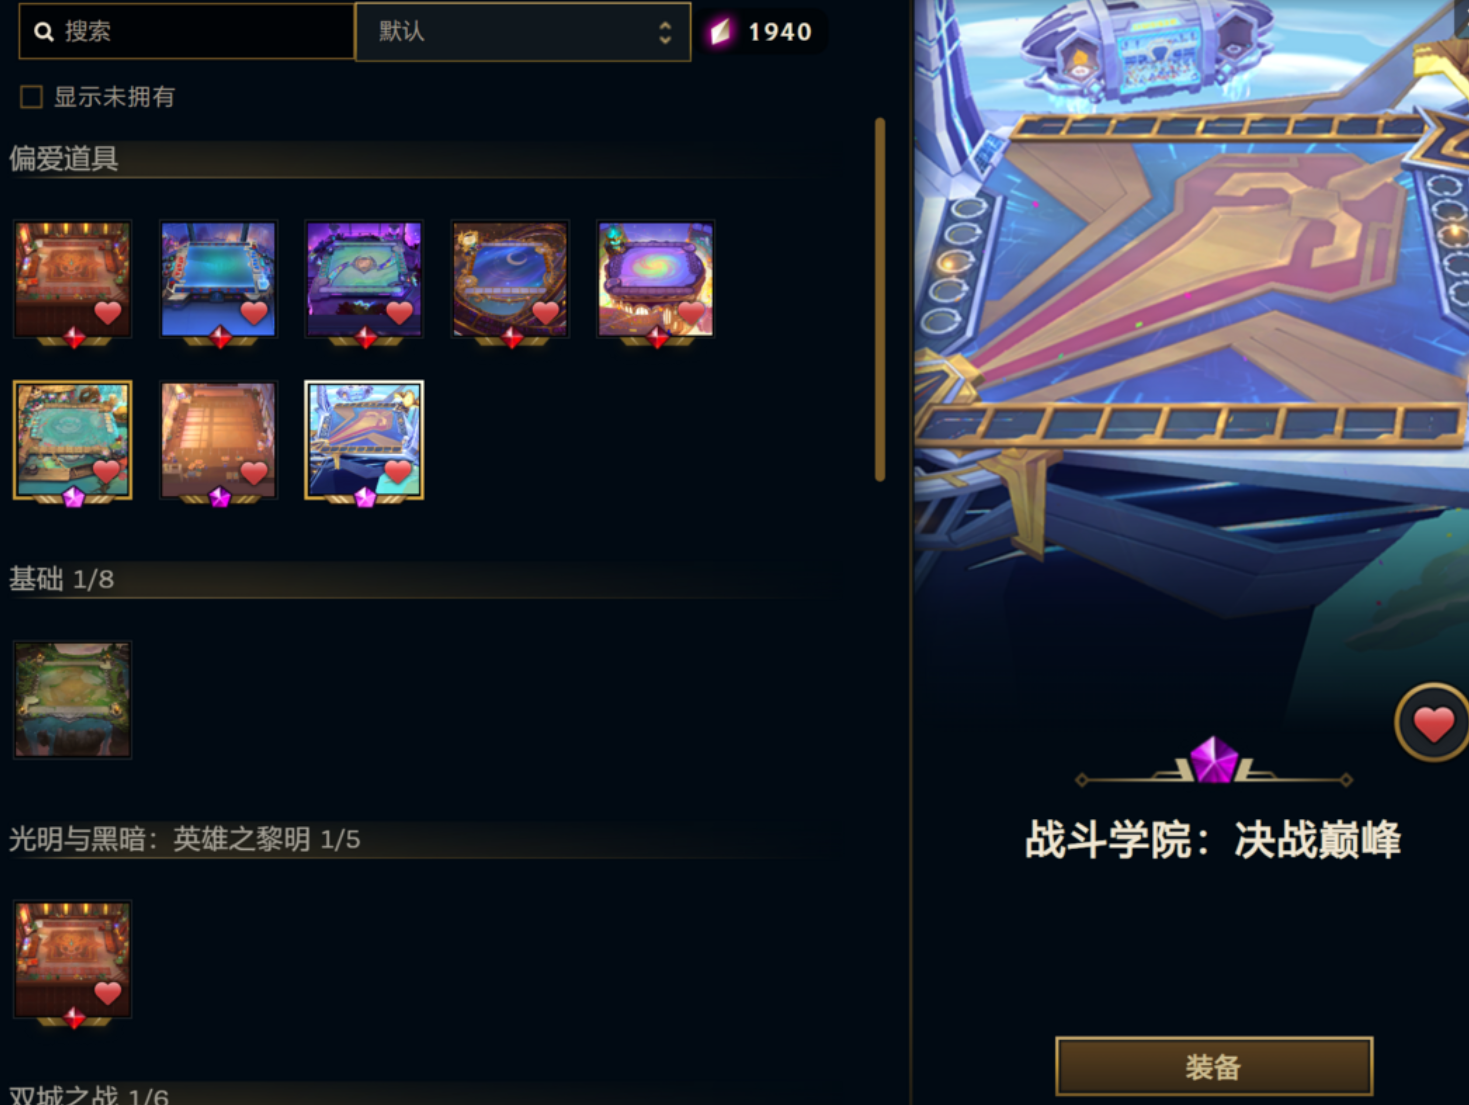Viewport: 1469px width, 1105px height.
Task: Click the arrow stepper on 默认 dropdown
Action: click(x=665, y=32)
